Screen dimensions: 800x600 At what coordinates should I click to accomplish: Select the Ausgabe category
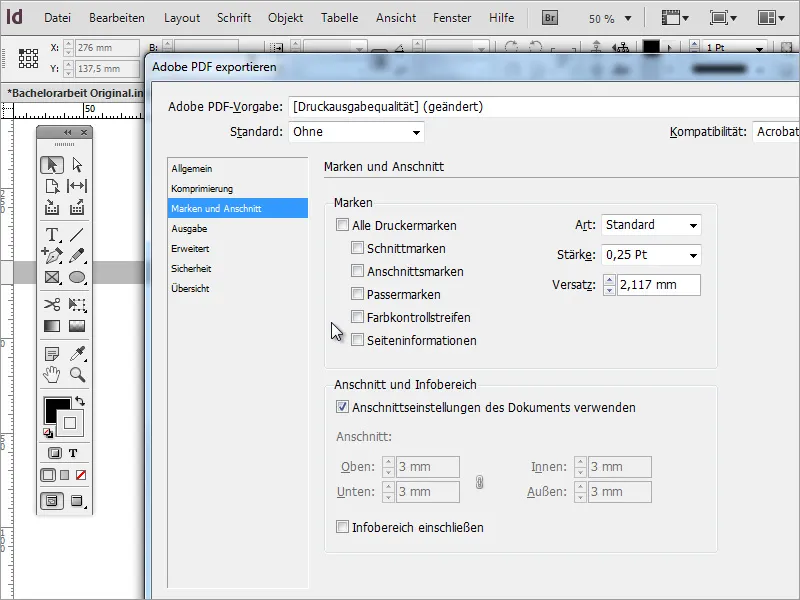pyautogui.click(x=238, y=228)
